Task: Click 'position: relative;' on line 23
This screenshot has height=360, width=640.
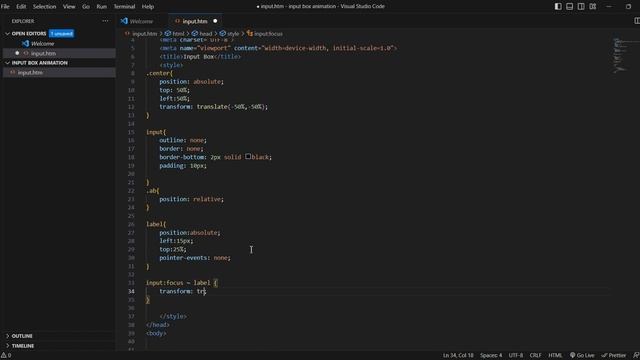Action: coord(191,199)
